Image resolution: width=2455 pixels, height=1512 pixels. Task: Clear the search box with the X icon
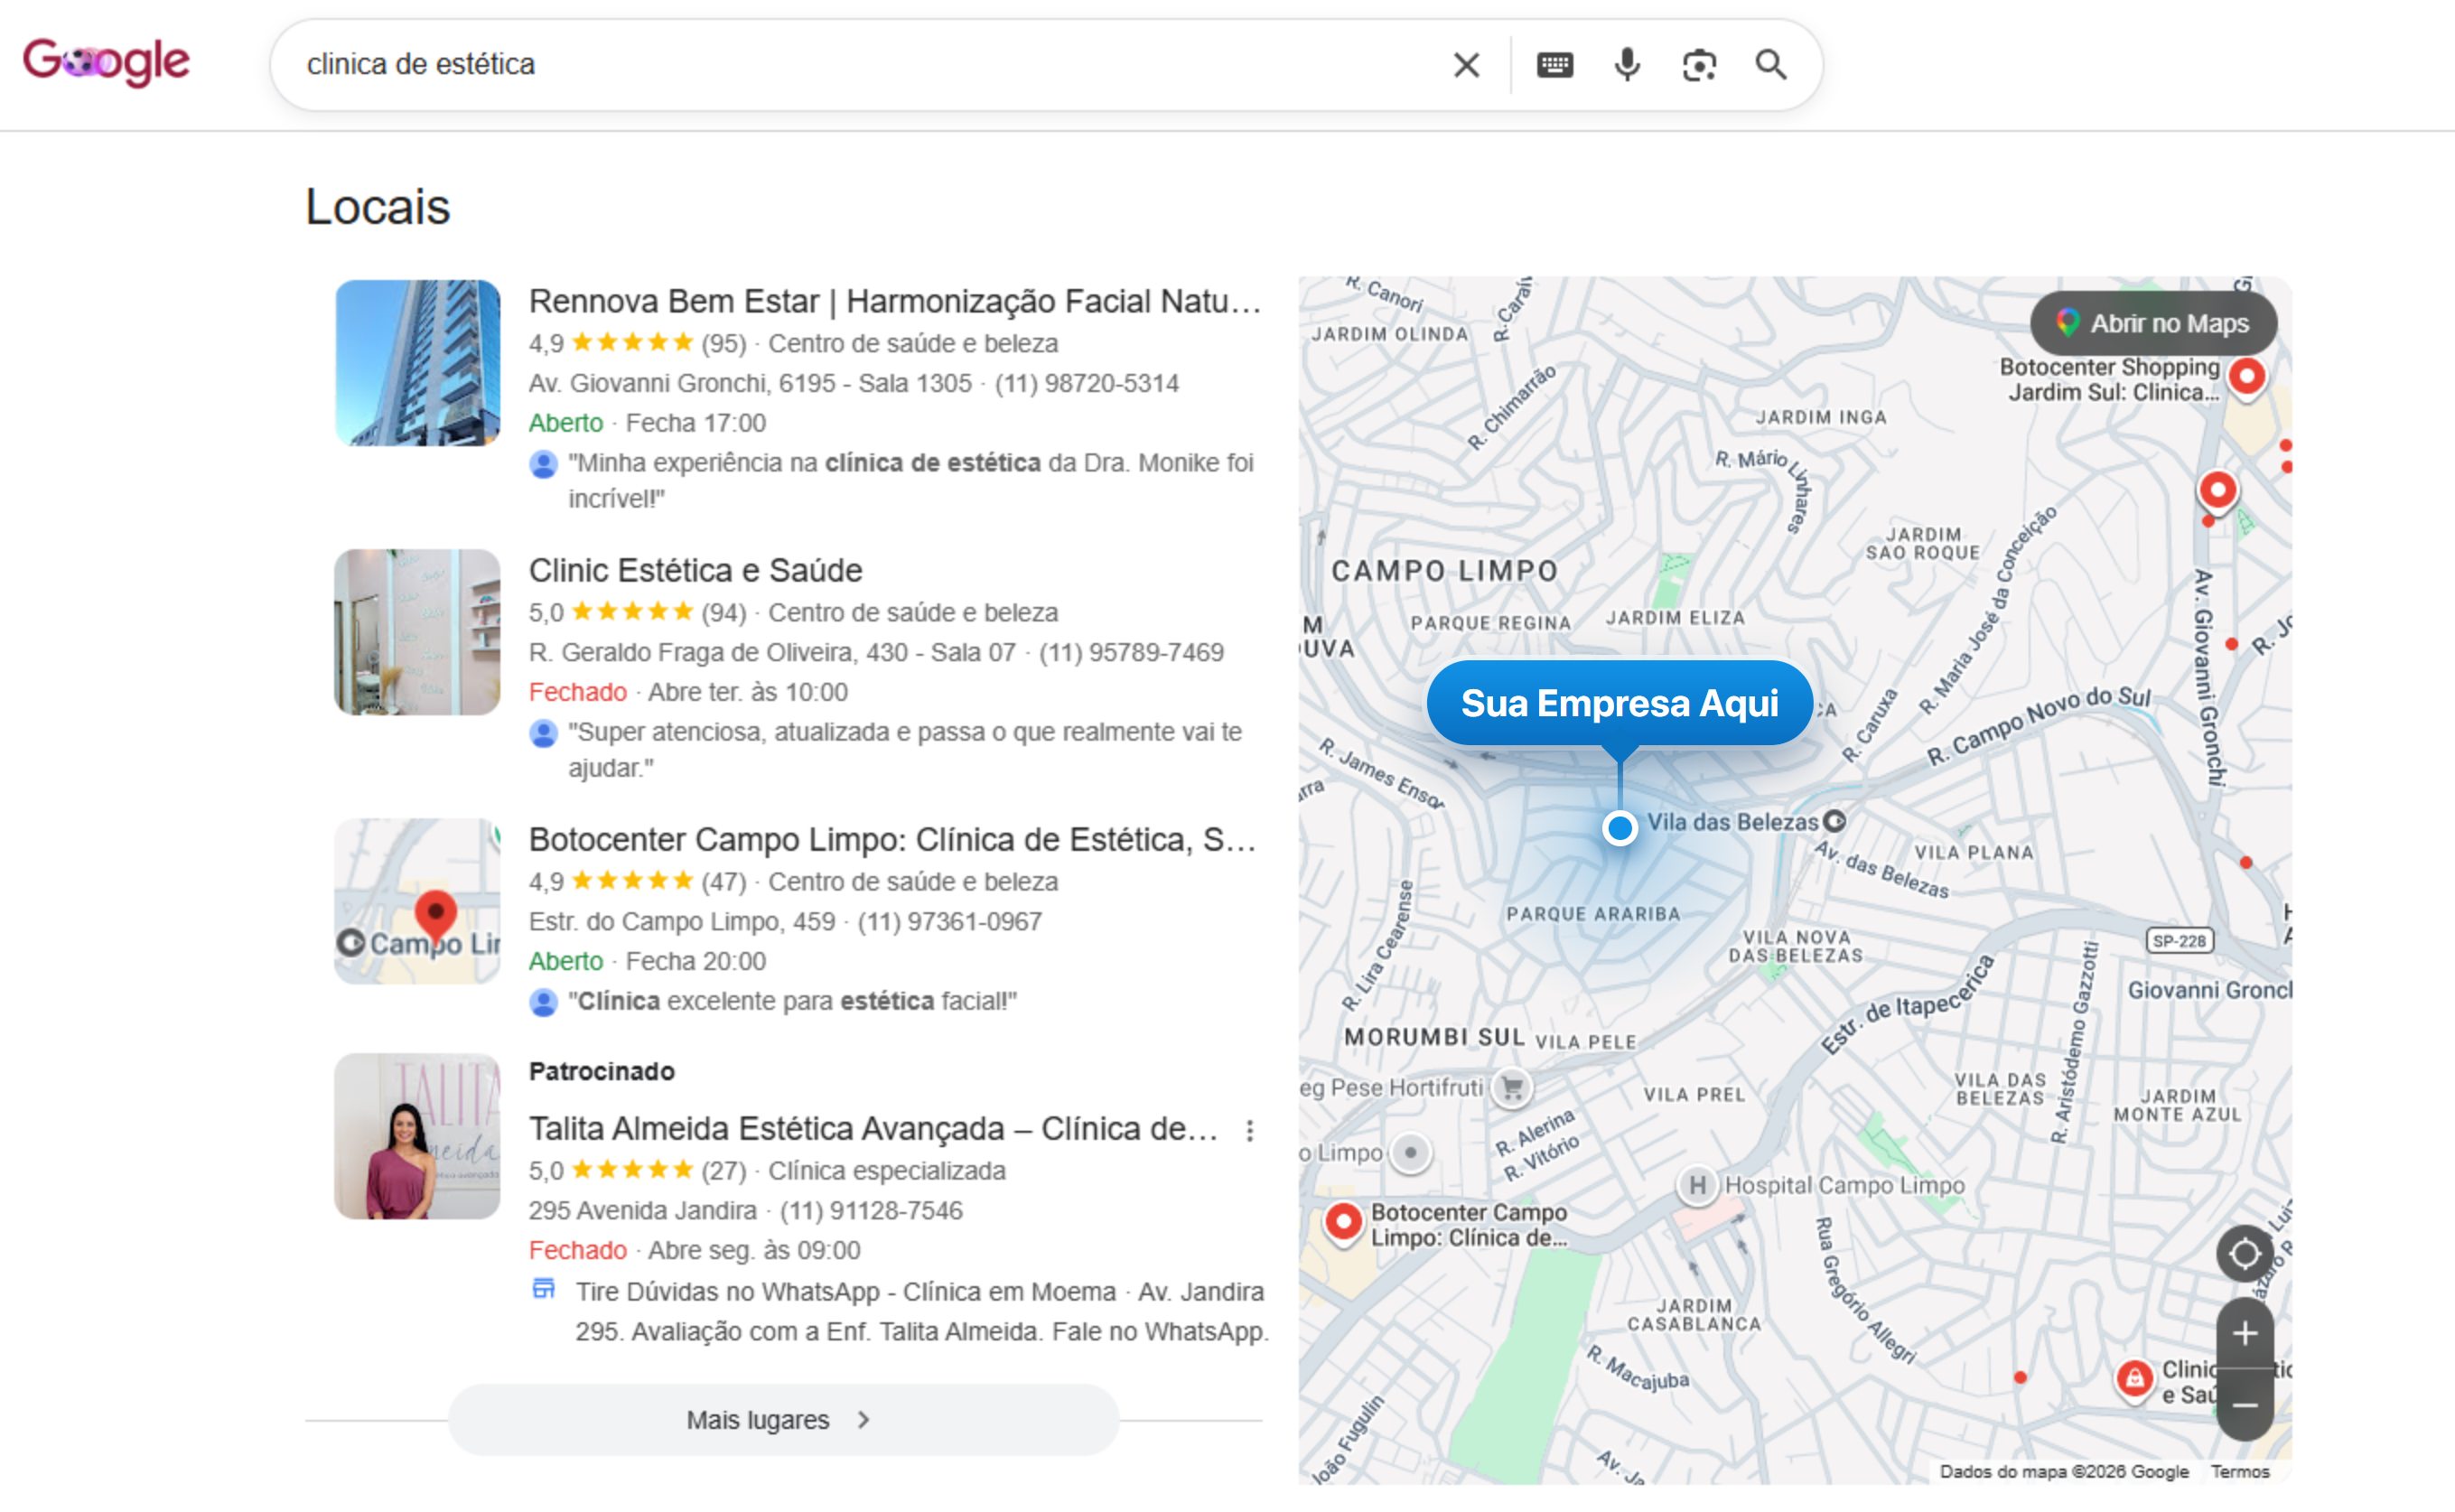pyautogui.click(x=1466, y=65)
